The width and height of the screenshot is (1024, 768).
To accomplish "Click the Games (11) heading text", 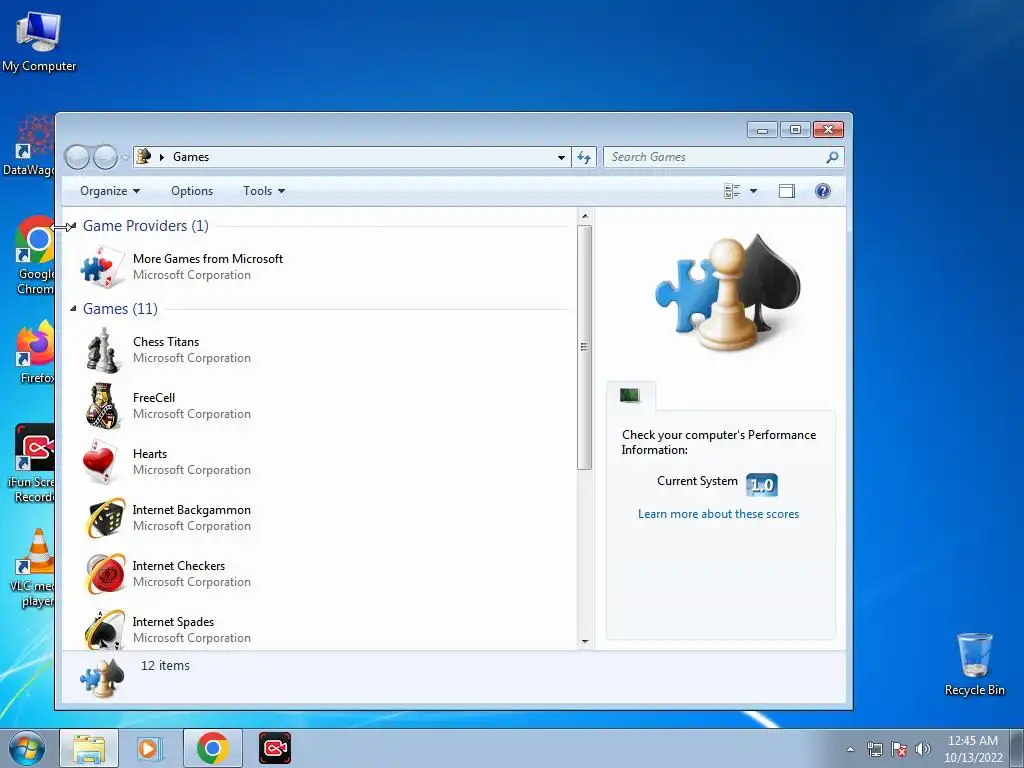I will [x=120, y=309].
